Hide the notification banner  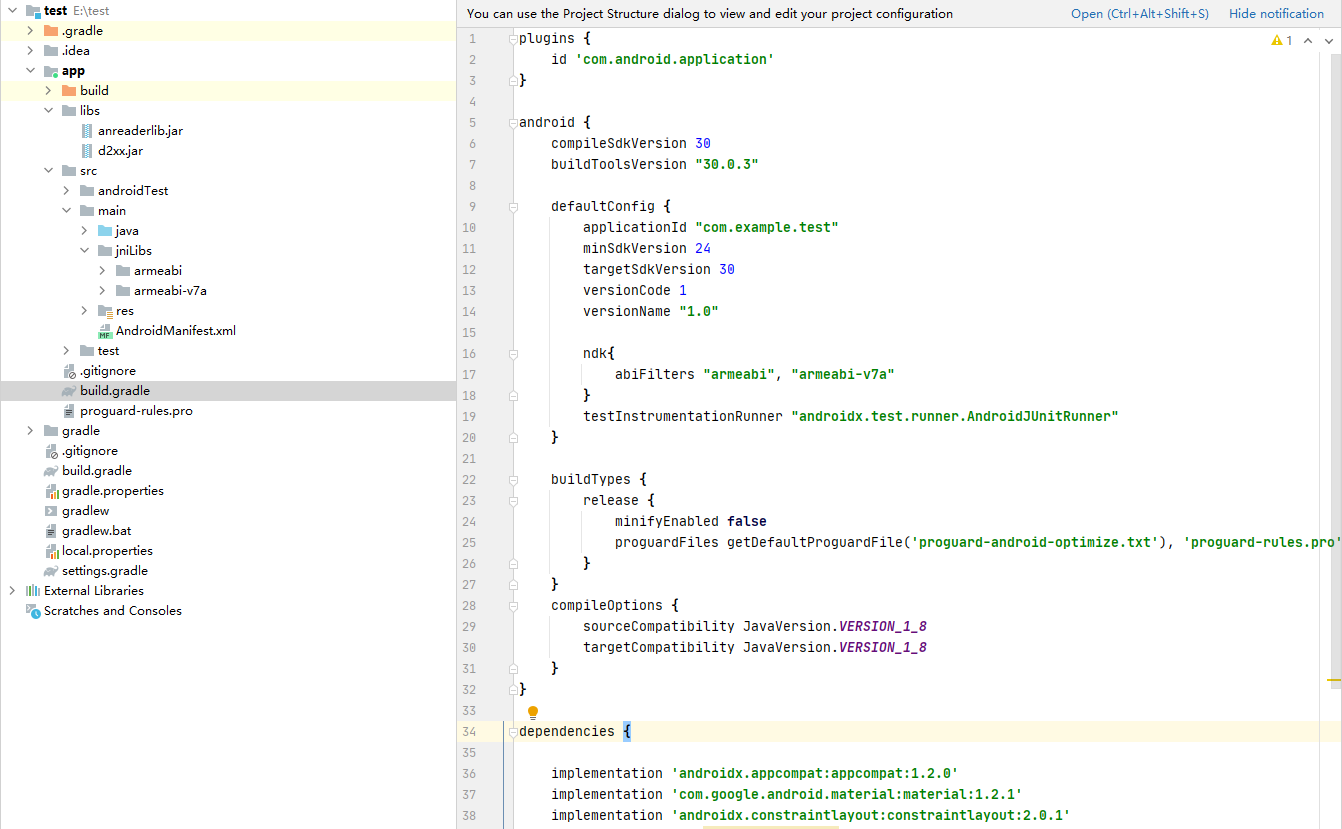(x=1276, y=13)
